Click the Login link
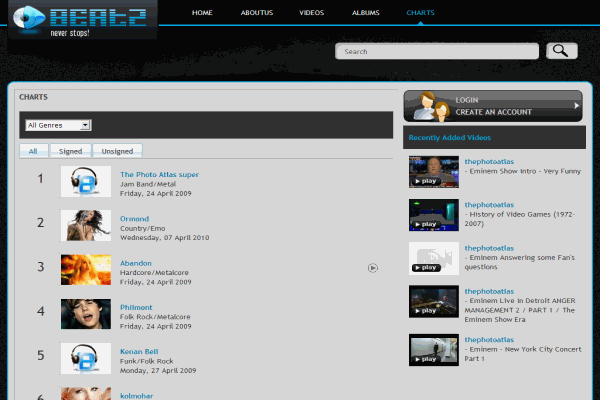Image resolution: width=600 pixels, height=400 pixels. click(x=466, y=100)
